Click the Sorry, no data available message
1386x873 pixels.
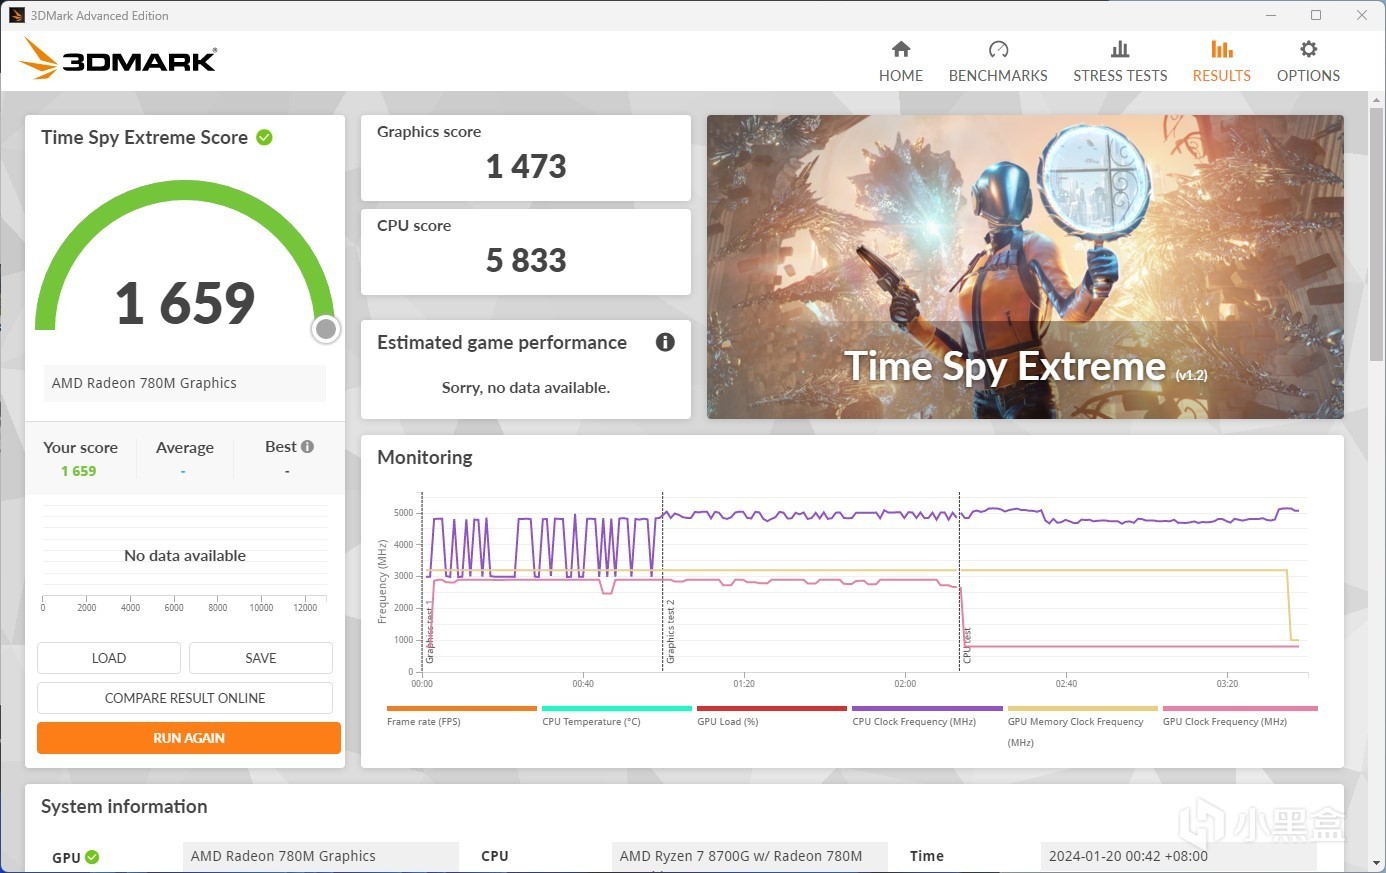click(x=526, y=387)
